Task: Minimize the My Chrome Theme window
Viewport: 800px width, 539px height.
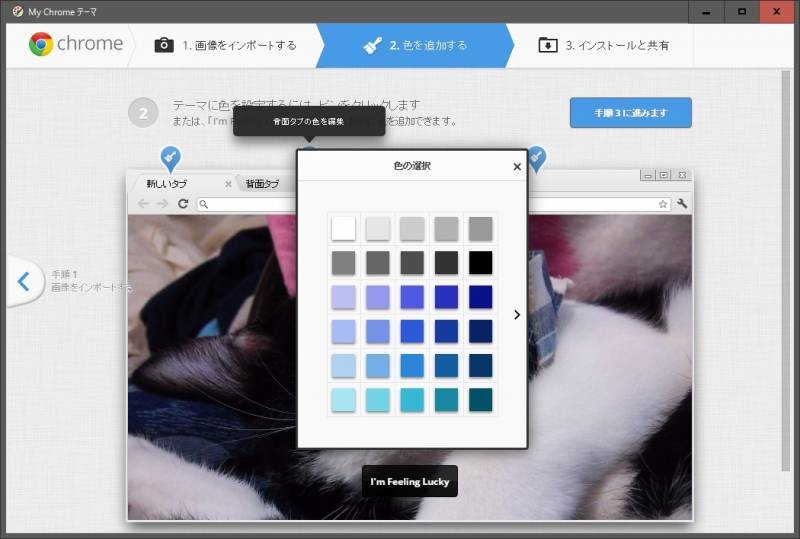Action: (706, 12)
